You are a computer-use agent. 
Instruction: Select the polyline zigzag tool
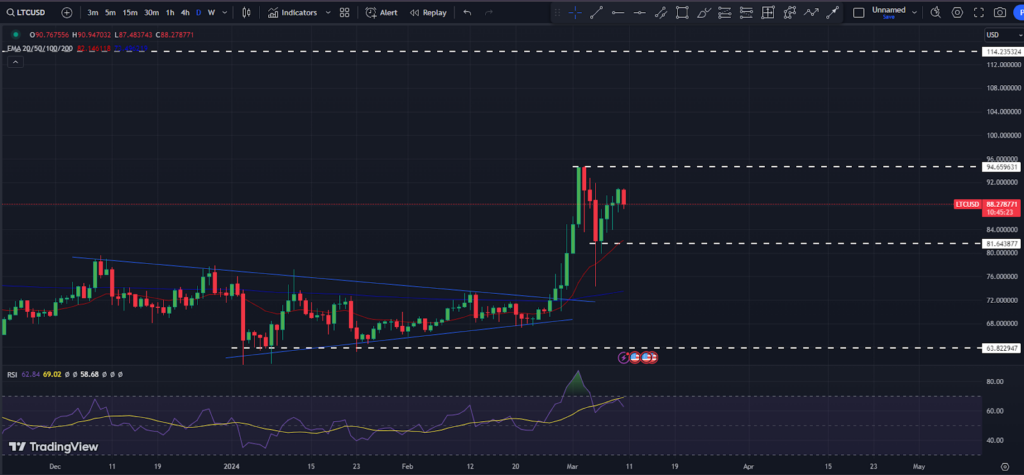coord(811,12)
